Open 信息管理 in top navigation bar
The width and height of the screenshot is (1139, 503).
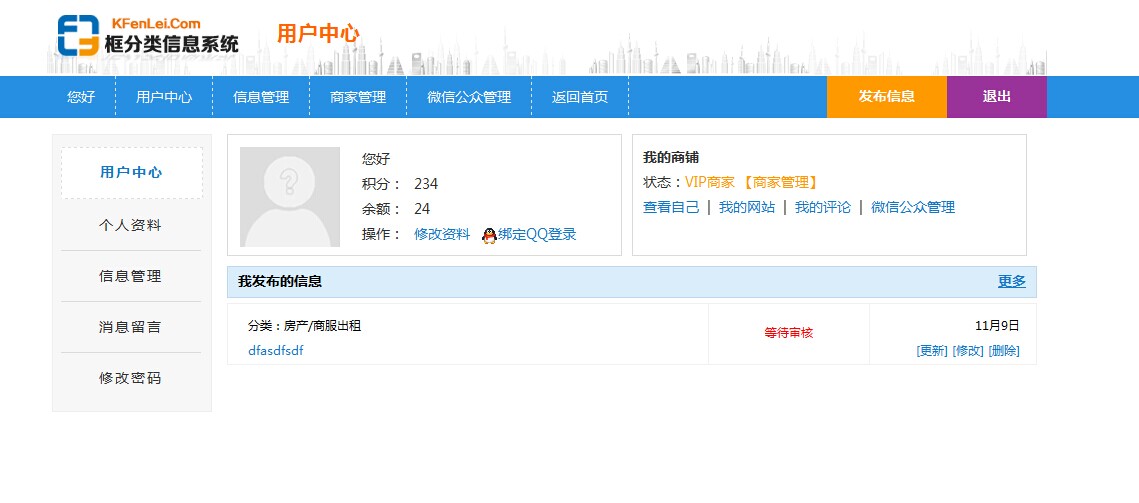tap(261, 97)
